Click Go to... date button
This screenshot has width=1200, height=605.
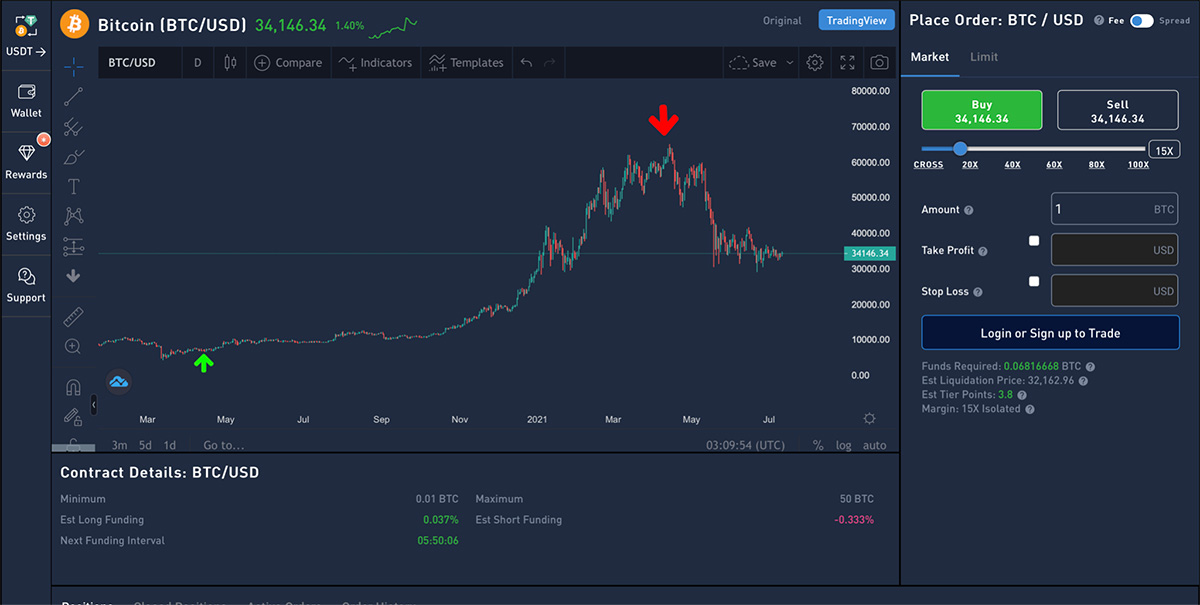pos(224,445)
